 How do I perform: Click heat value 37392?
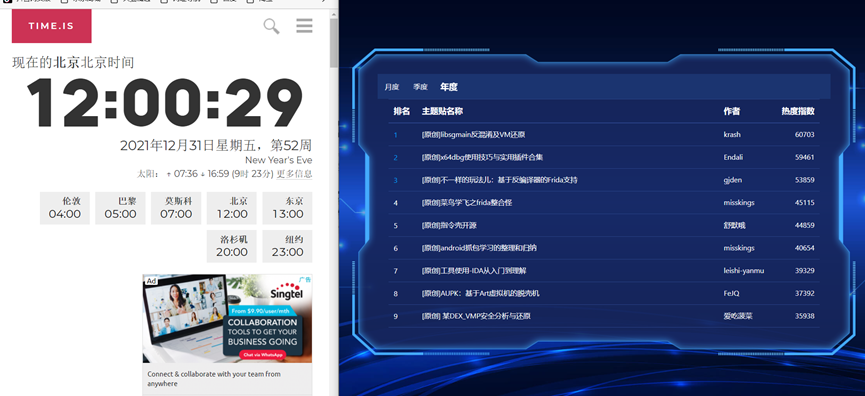[x=804, y=293]
